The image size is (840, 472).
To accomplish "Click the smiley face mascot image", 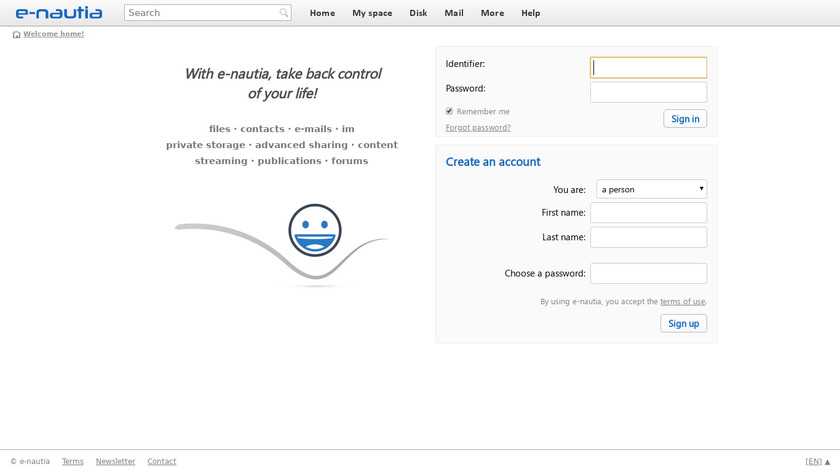I will pos(315,230).
